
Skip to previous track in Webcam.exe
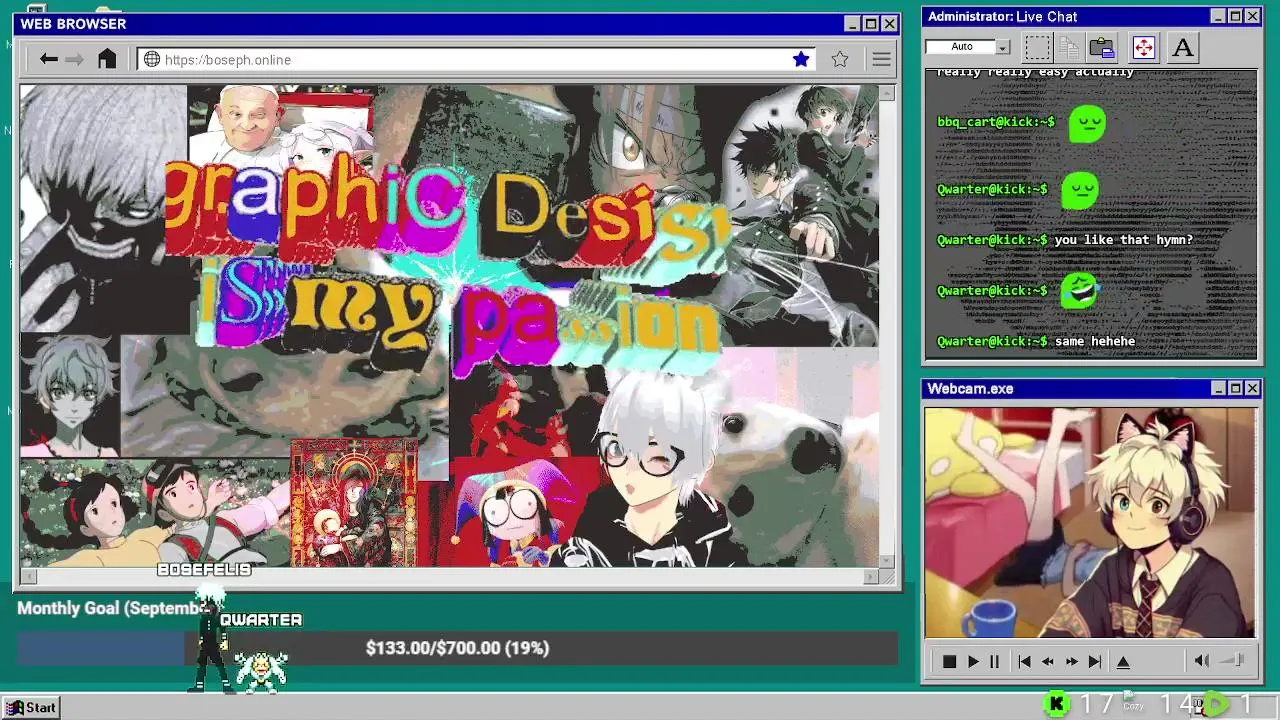(x=1024, y=661)
